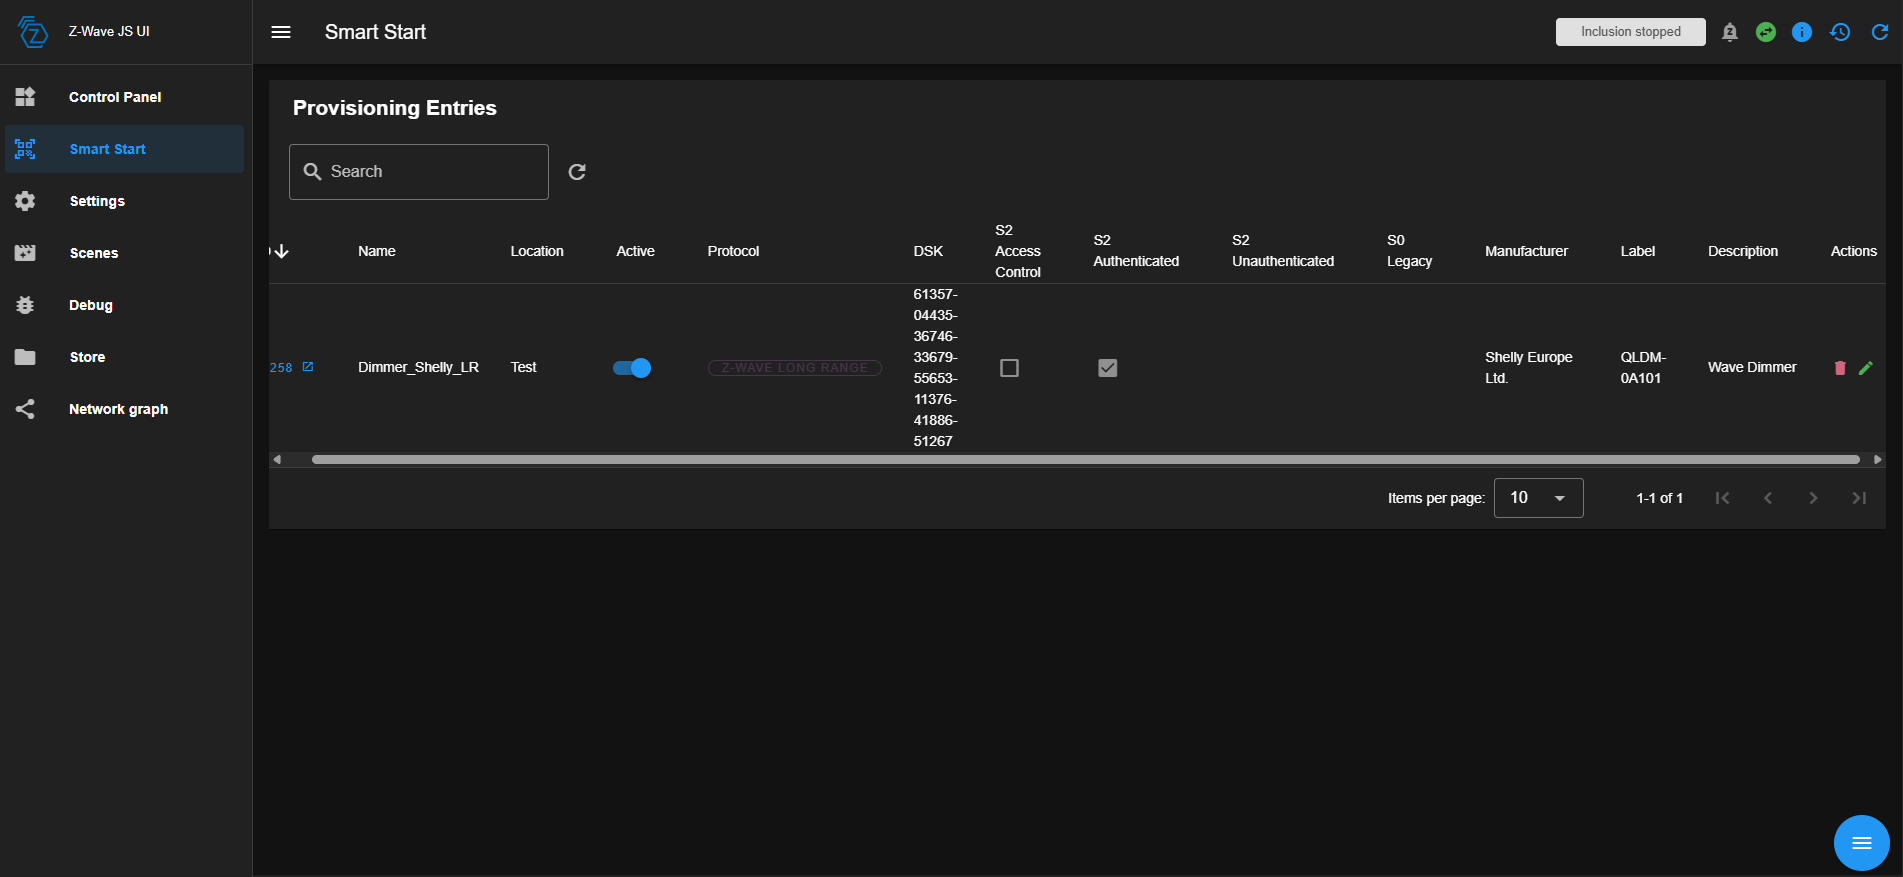Screen dimensions: 1903x877
Task: Expand the Items per page dropdown
Action: pyautogui.click(x=1538, y=498)
